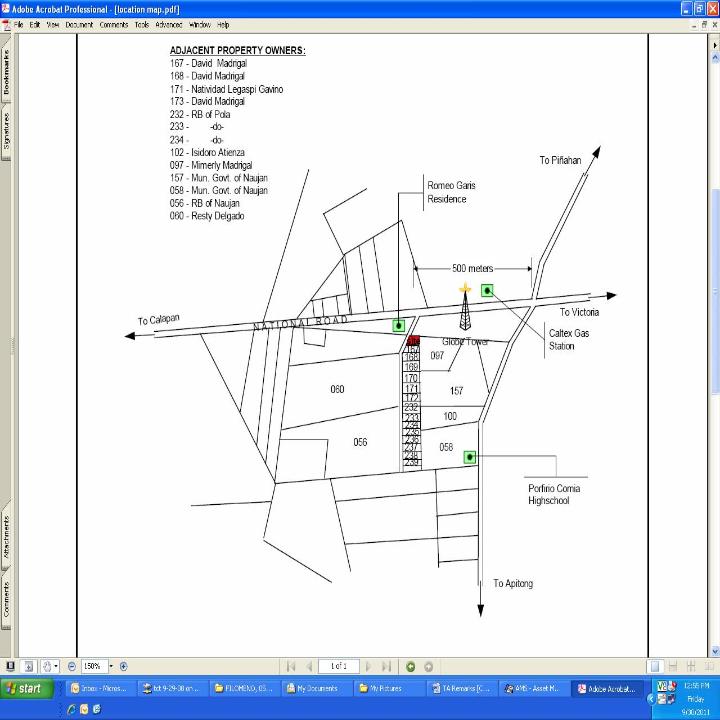Screen dimensions: 720x720
Task: Open the Document menu
Action: point(79,24)
